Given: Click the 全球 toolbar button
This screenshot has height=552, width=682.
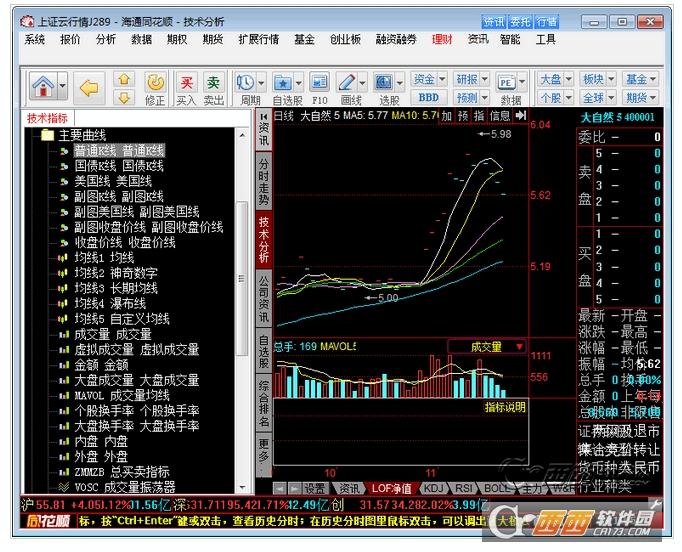Looking at the screenshot, I should [598, 97].
